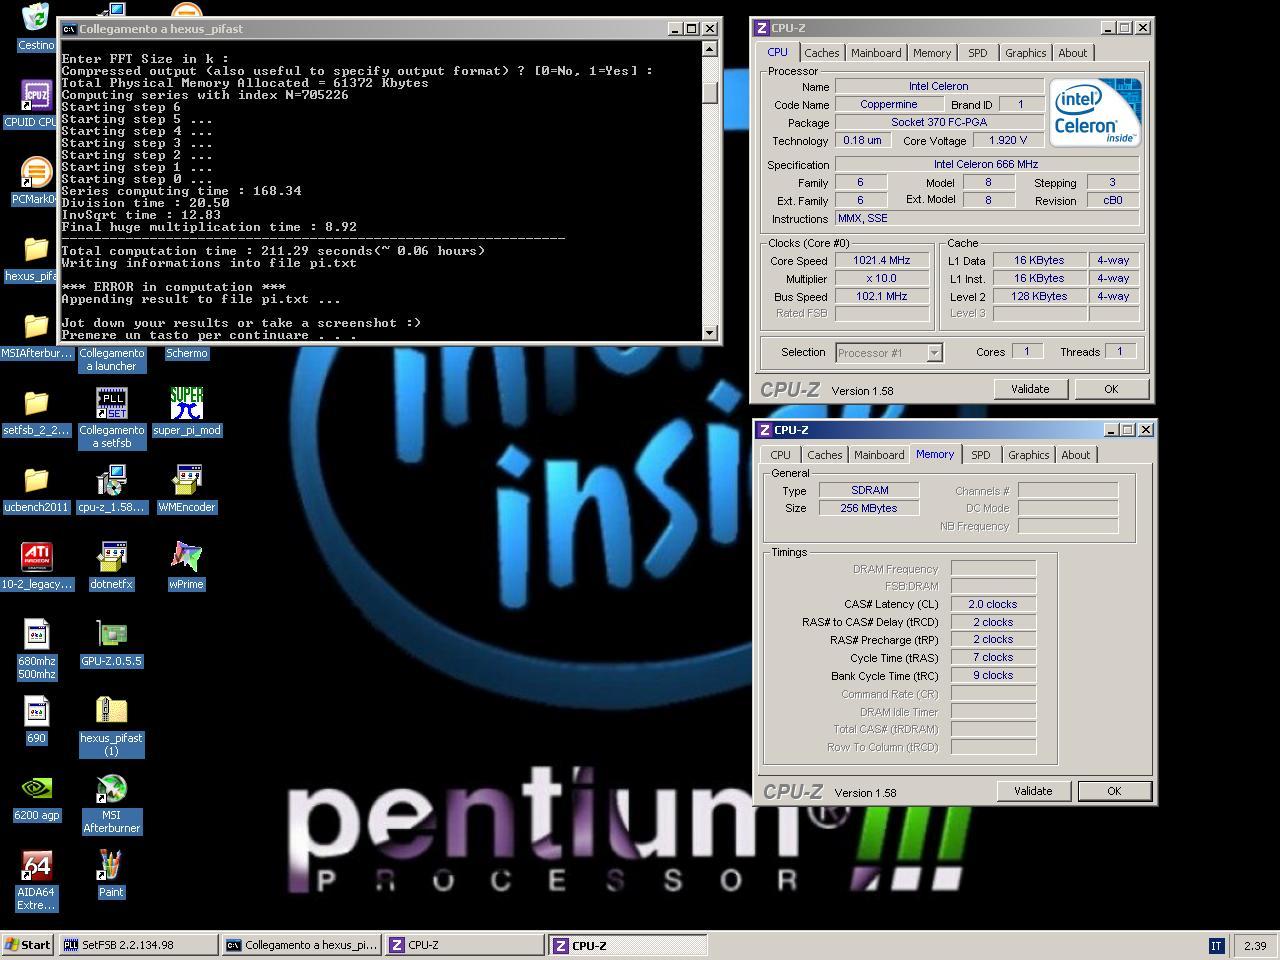Switch to Caches tab in upper CPU-Z
This screenshot has height=960, width=1280.
(822, 53)
